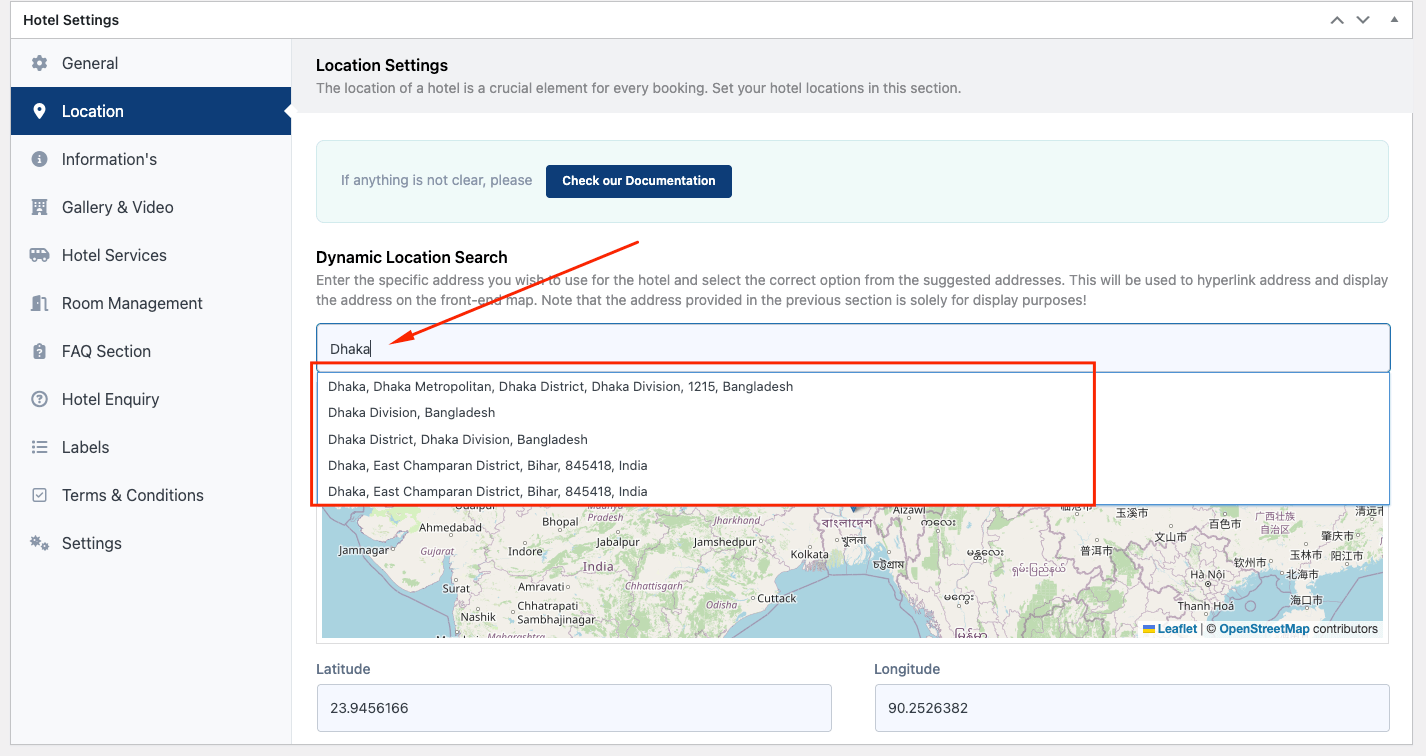Choose the Dhaka Division, Bangladesh suggestion
Image resolution: width=1426 pixels, height=756 pixels.
(x=411, y=412)
